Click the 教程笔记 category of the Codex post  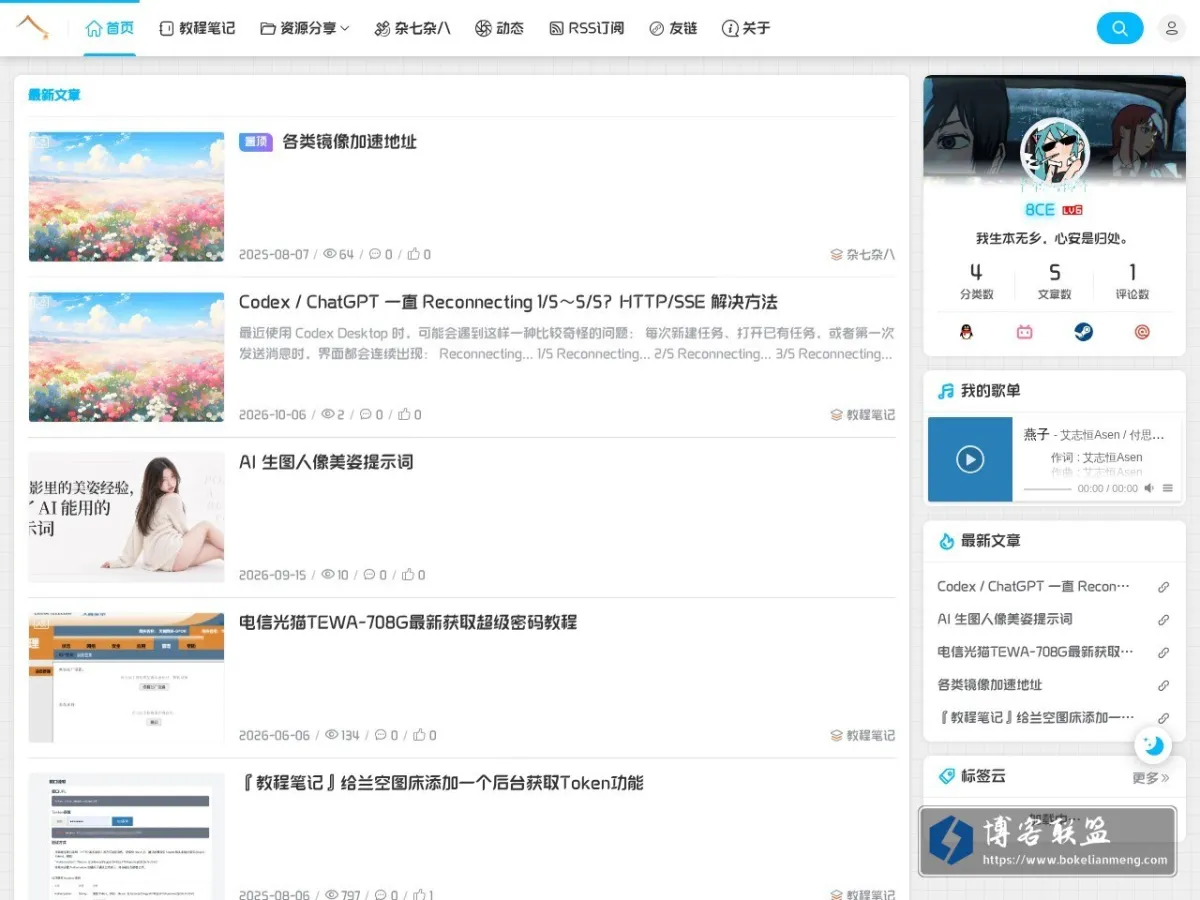tap(863, 415)
